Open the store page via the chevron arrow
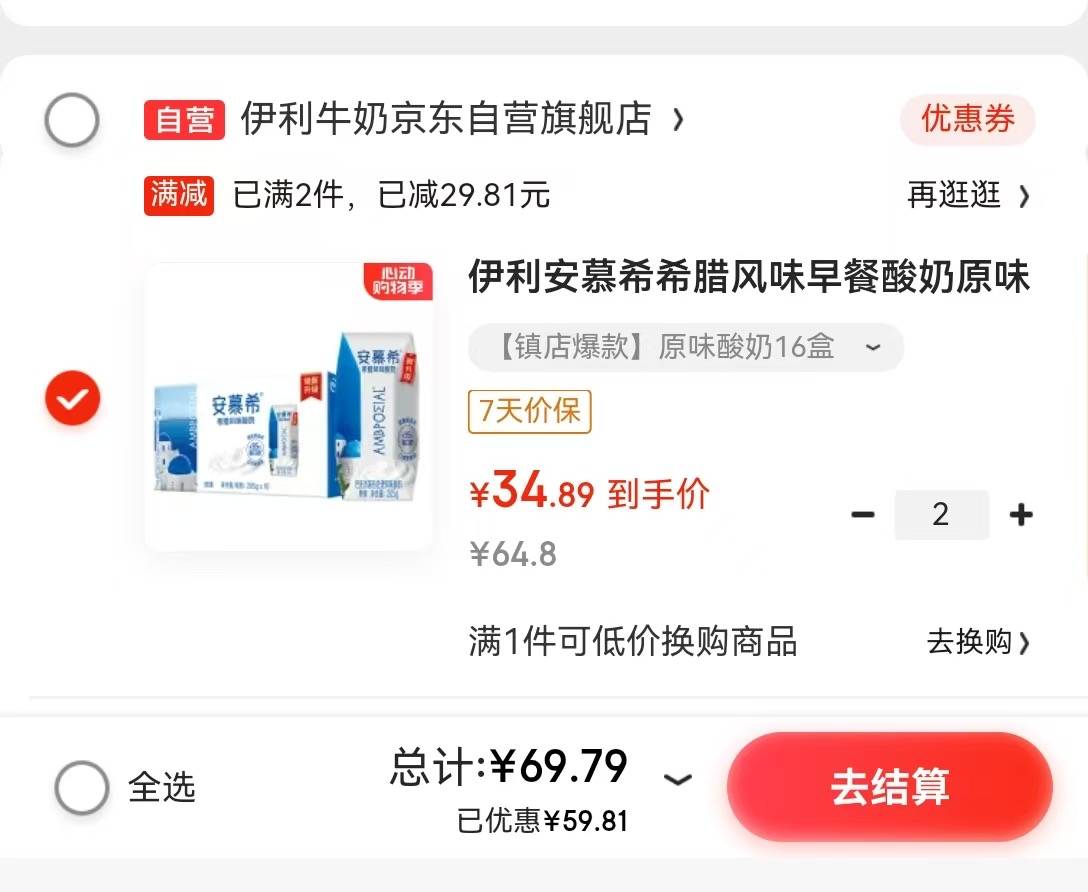 pyautogui.click(x=678, y=120)
